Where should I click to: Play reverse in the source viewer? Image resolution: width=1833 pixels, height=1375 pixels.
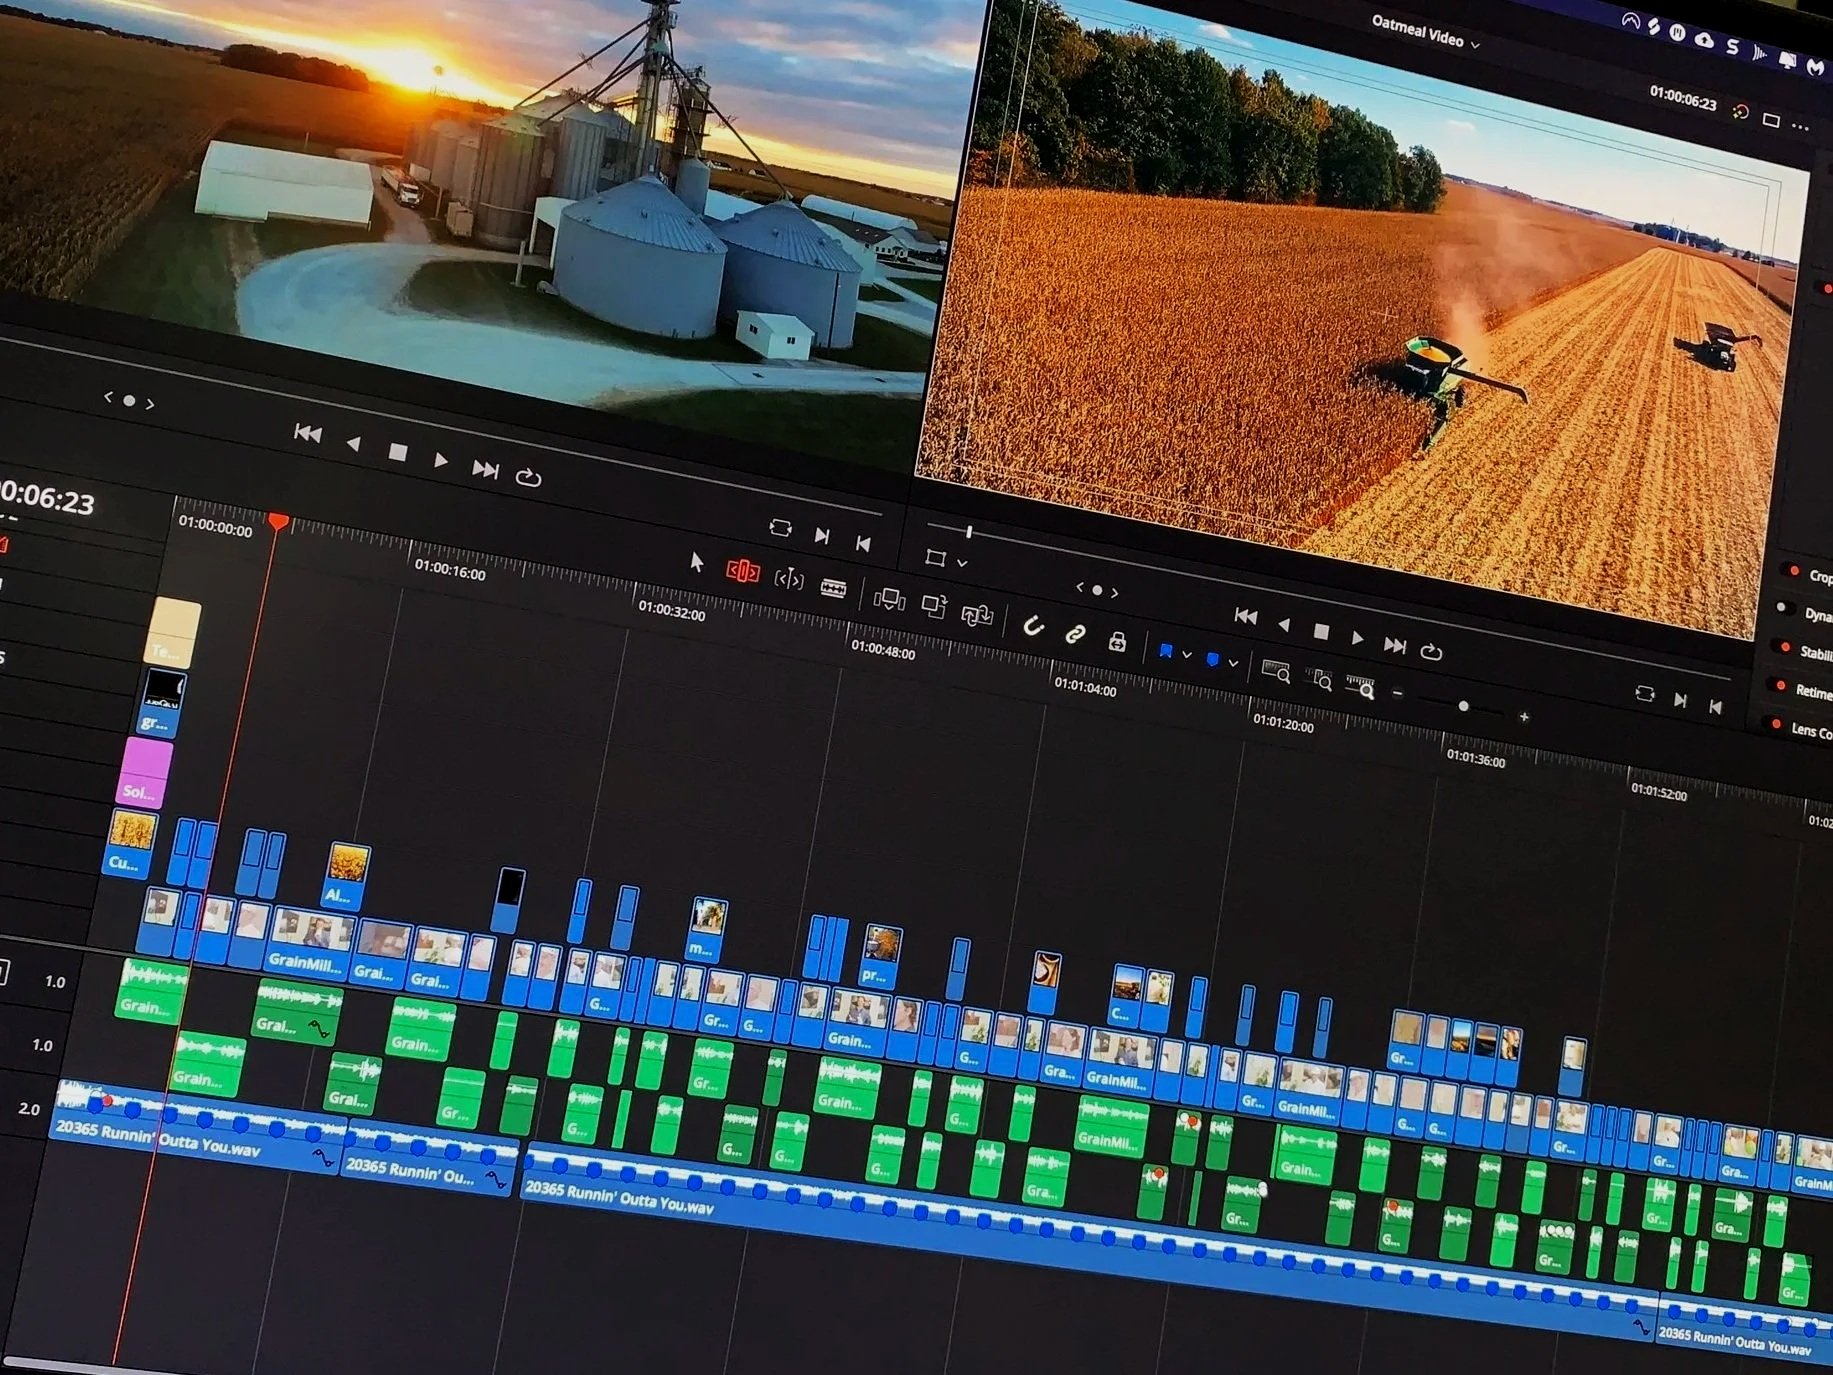[353, 443]
